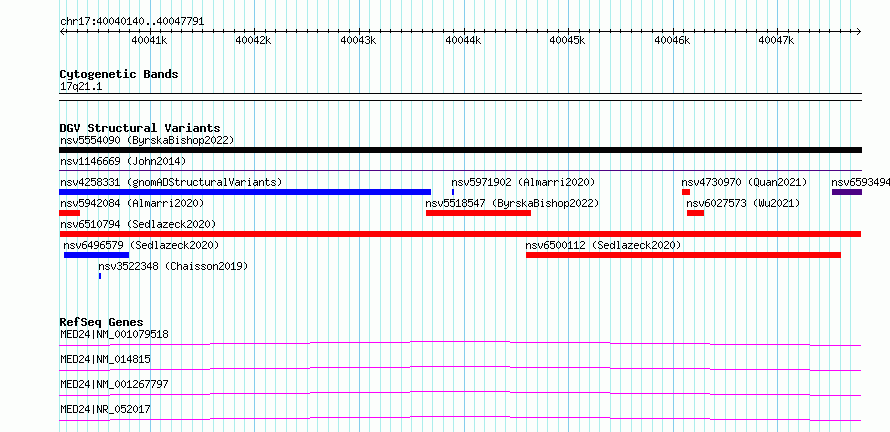Screen dimensions: 890x432
Task: Click the ruler's left arrowhead
Action: (62, 31)
